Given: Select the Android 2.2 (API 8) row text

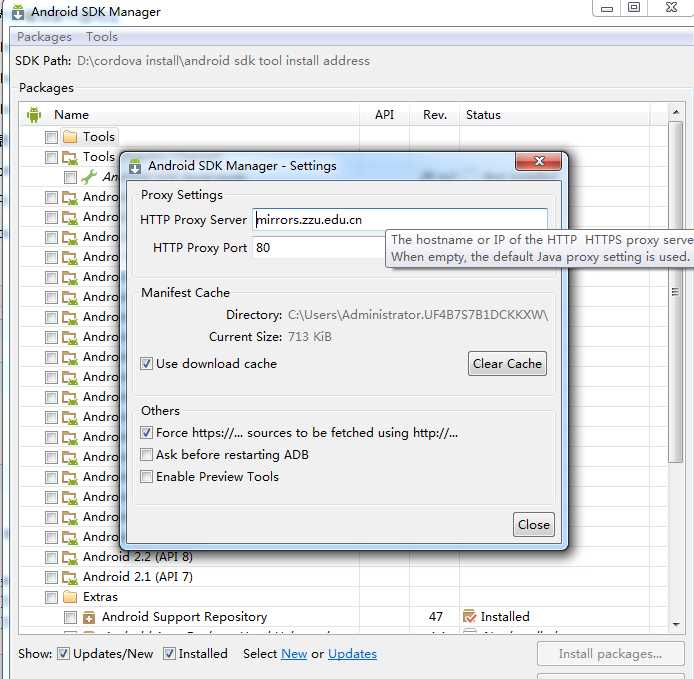Looking at the screenshot, I should (x=138, y=557).
